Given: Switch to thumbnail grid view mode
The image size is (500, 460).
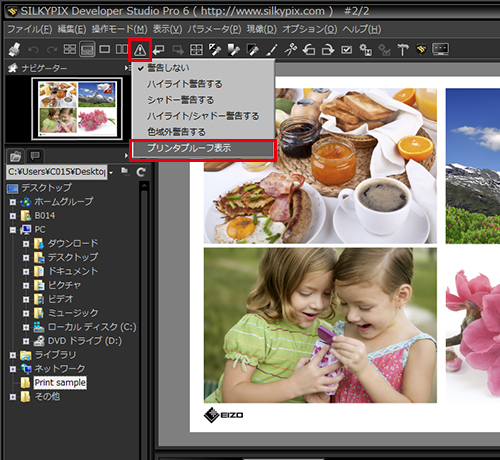Looking at the screenshot, I should tap(69, 49).
